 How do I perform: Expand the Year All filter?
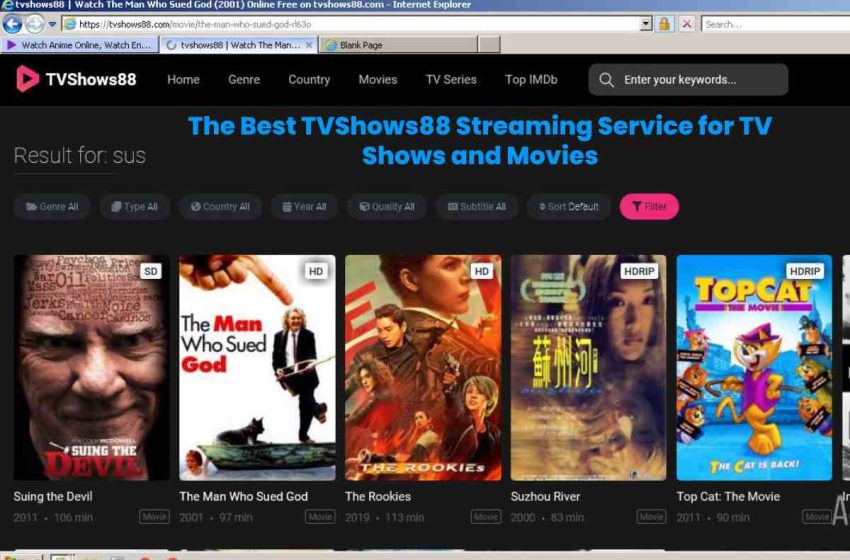(304, 207)
